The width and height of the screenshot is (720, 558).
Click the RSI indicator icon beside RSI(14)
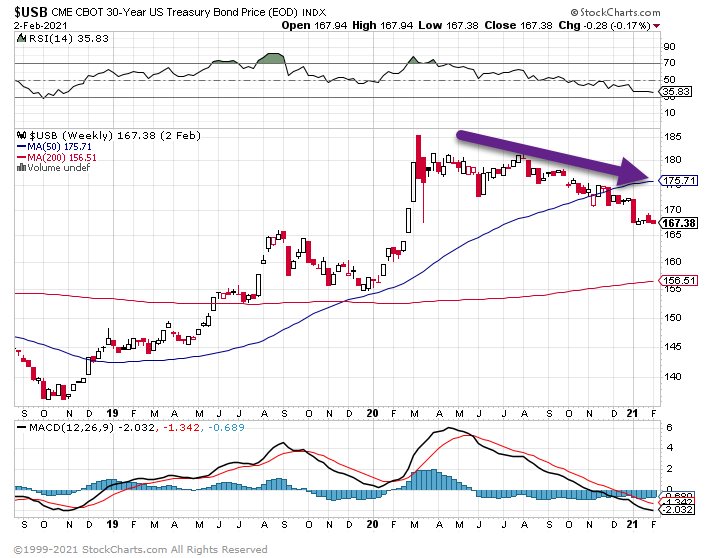pos(21,38)
